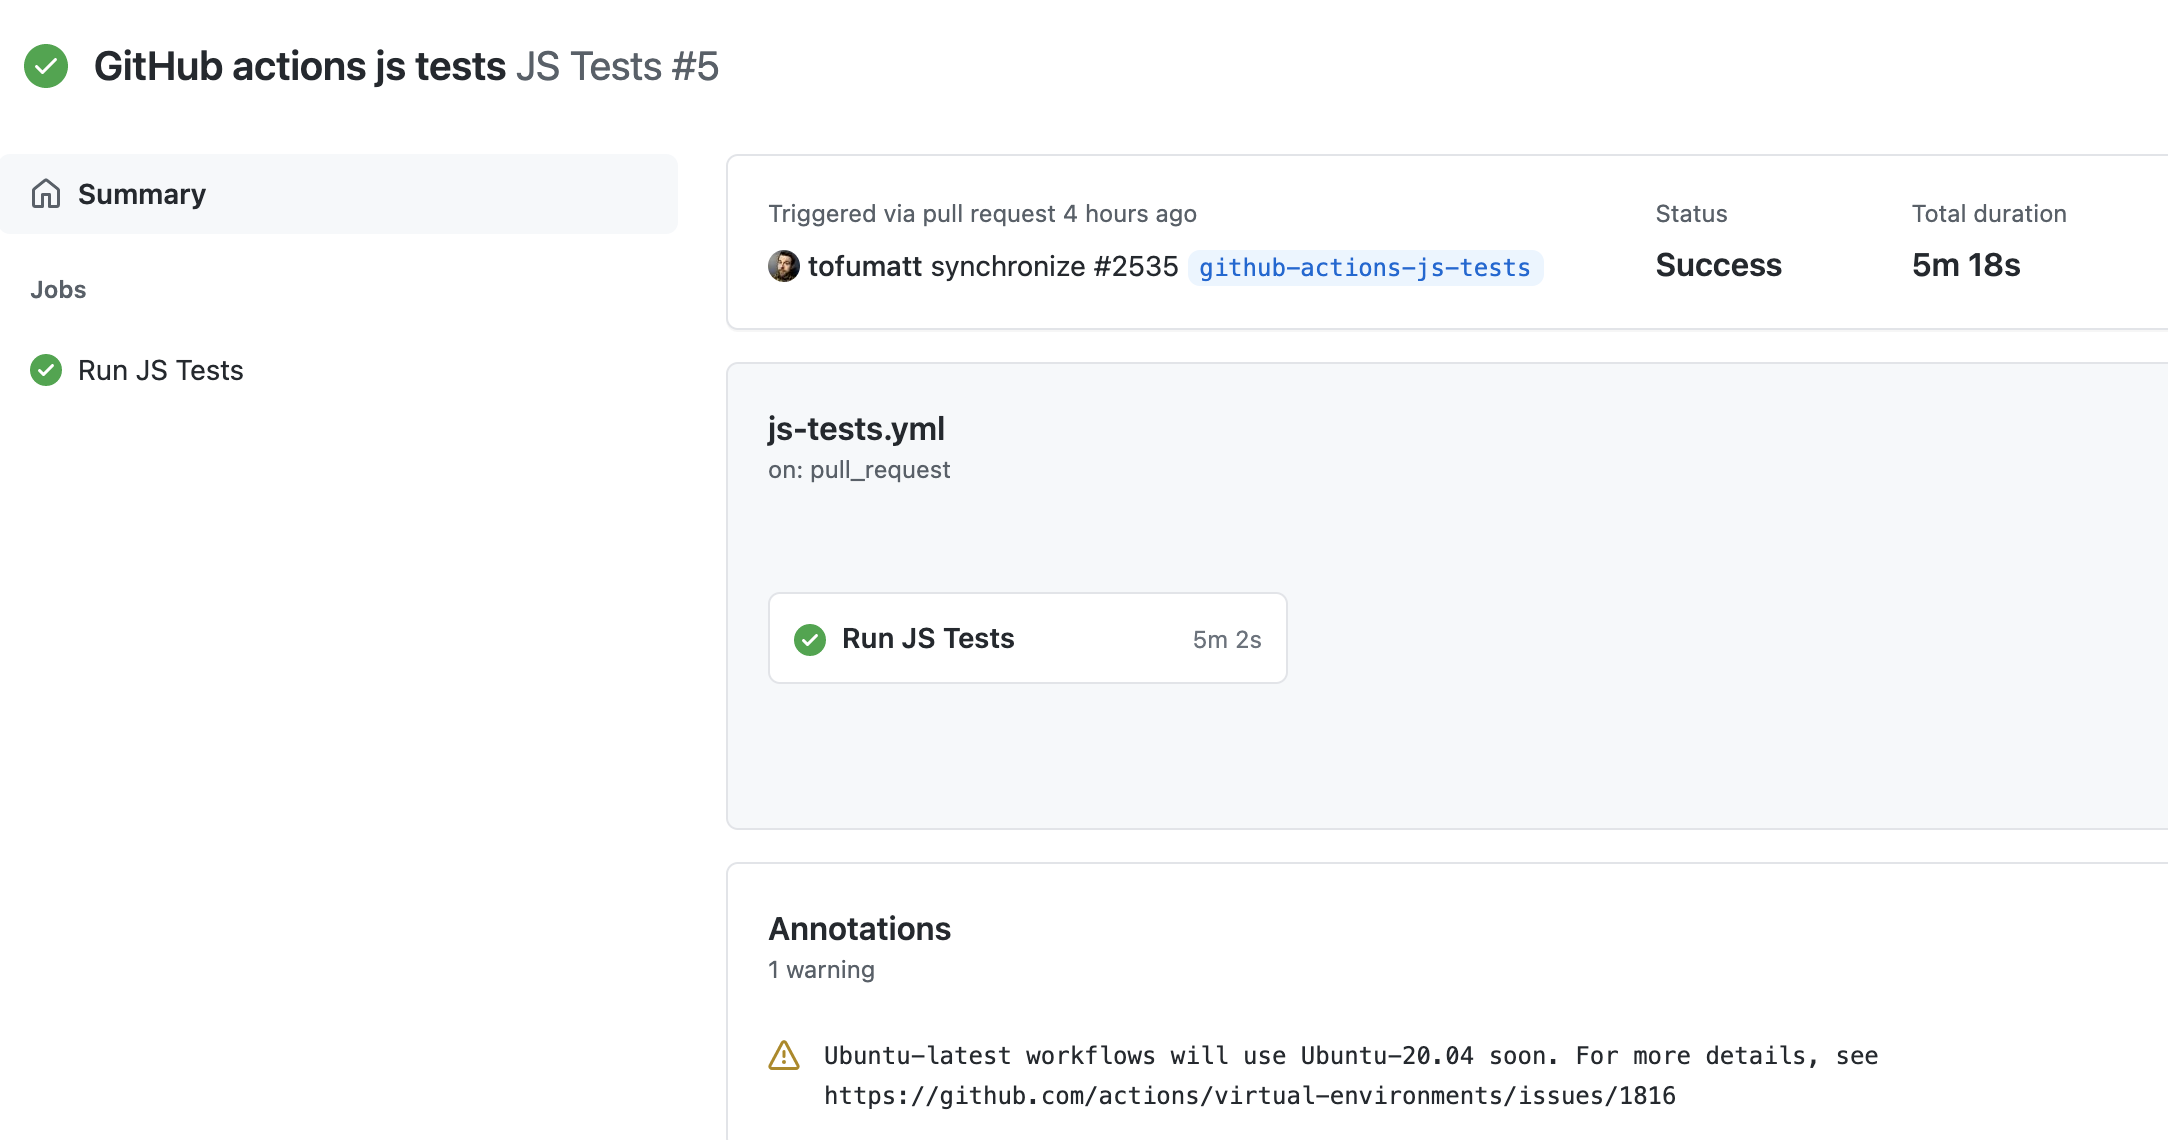Image resolution: width=2168 pixels, height=1140 pixels.
Task: Click the warning triangle icon in Annotations
Action: click(784, 1055)
